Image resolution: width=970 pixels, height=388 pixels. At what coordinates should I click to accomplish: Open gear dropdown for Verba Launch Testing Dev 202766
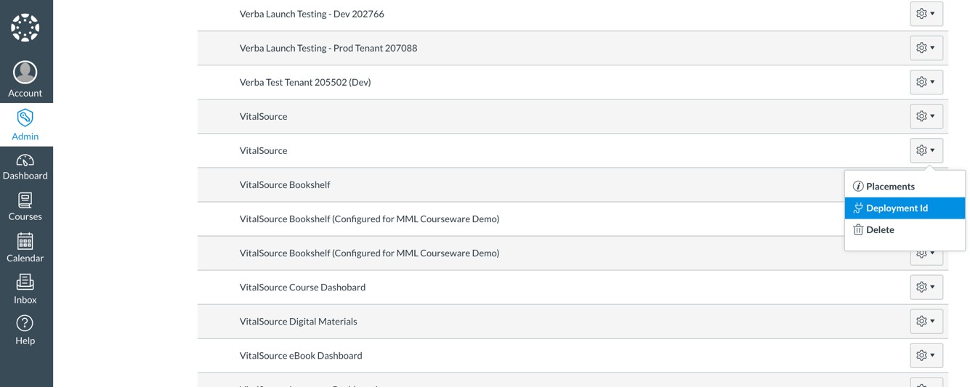coord(926,14)
